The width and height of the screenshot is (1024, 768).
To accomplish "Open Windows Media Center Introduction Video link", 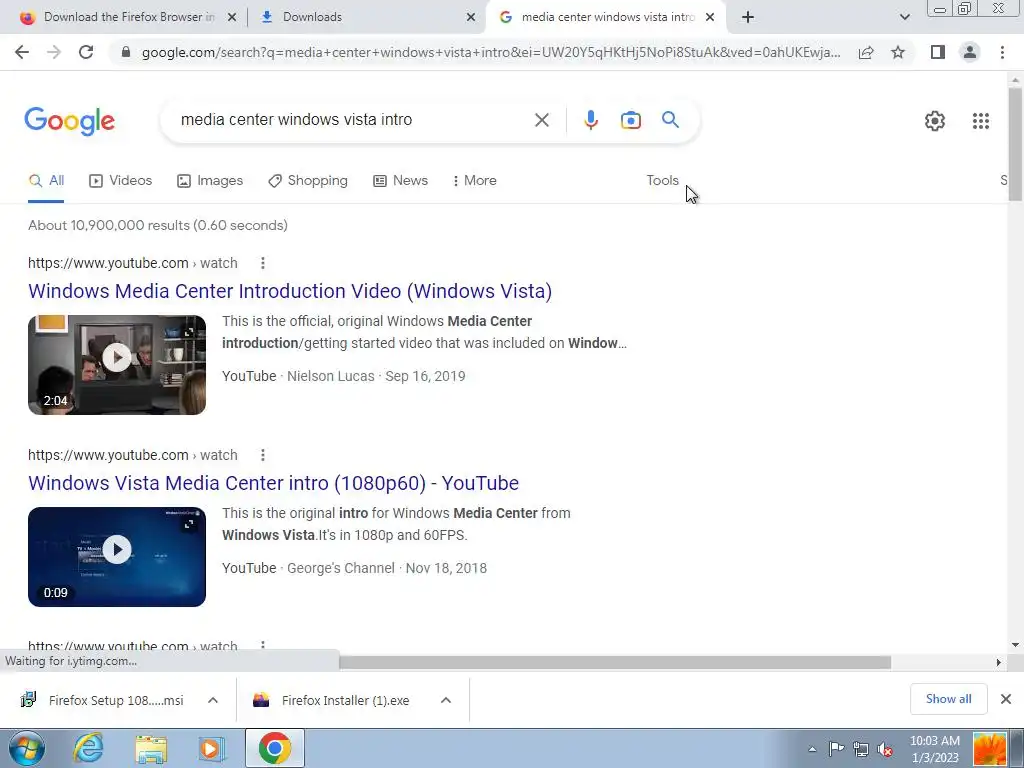I will pyautogui.click(x=290, y=291).
